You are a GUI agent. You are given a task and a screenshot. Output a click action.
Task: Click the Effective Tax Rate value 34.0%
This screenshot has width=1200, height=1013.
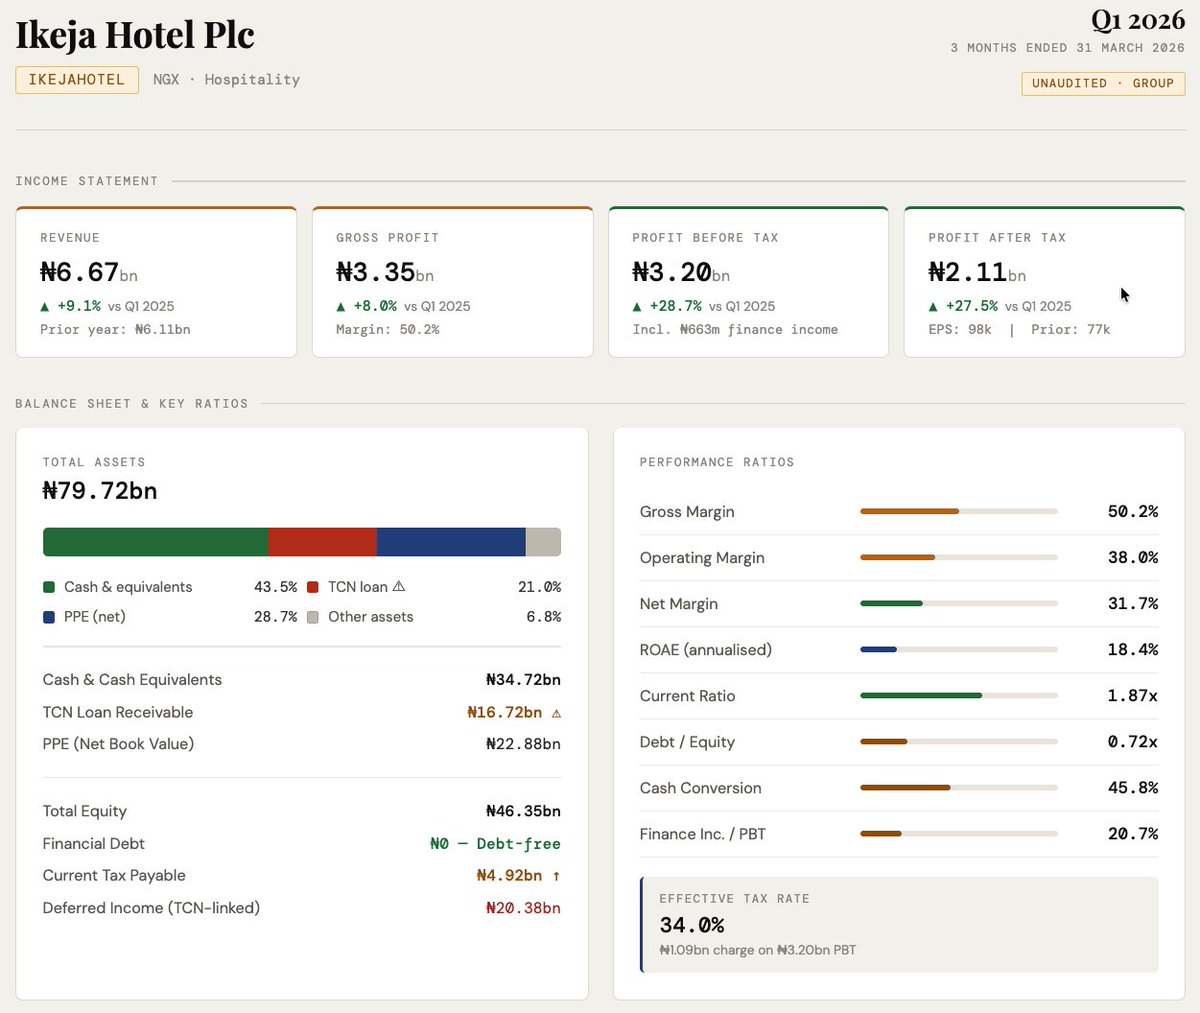point(692,925)
